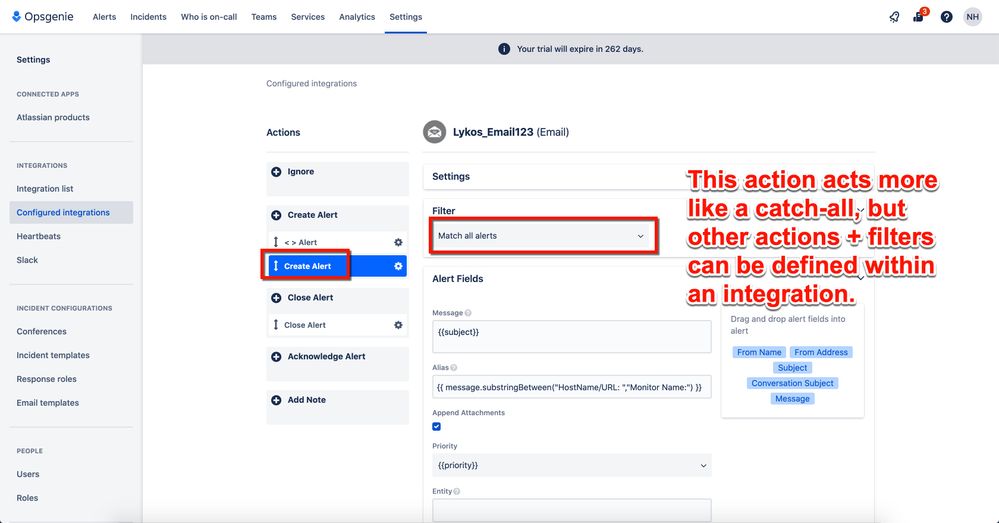Click the Alert Fields section header

pos(457,279)
